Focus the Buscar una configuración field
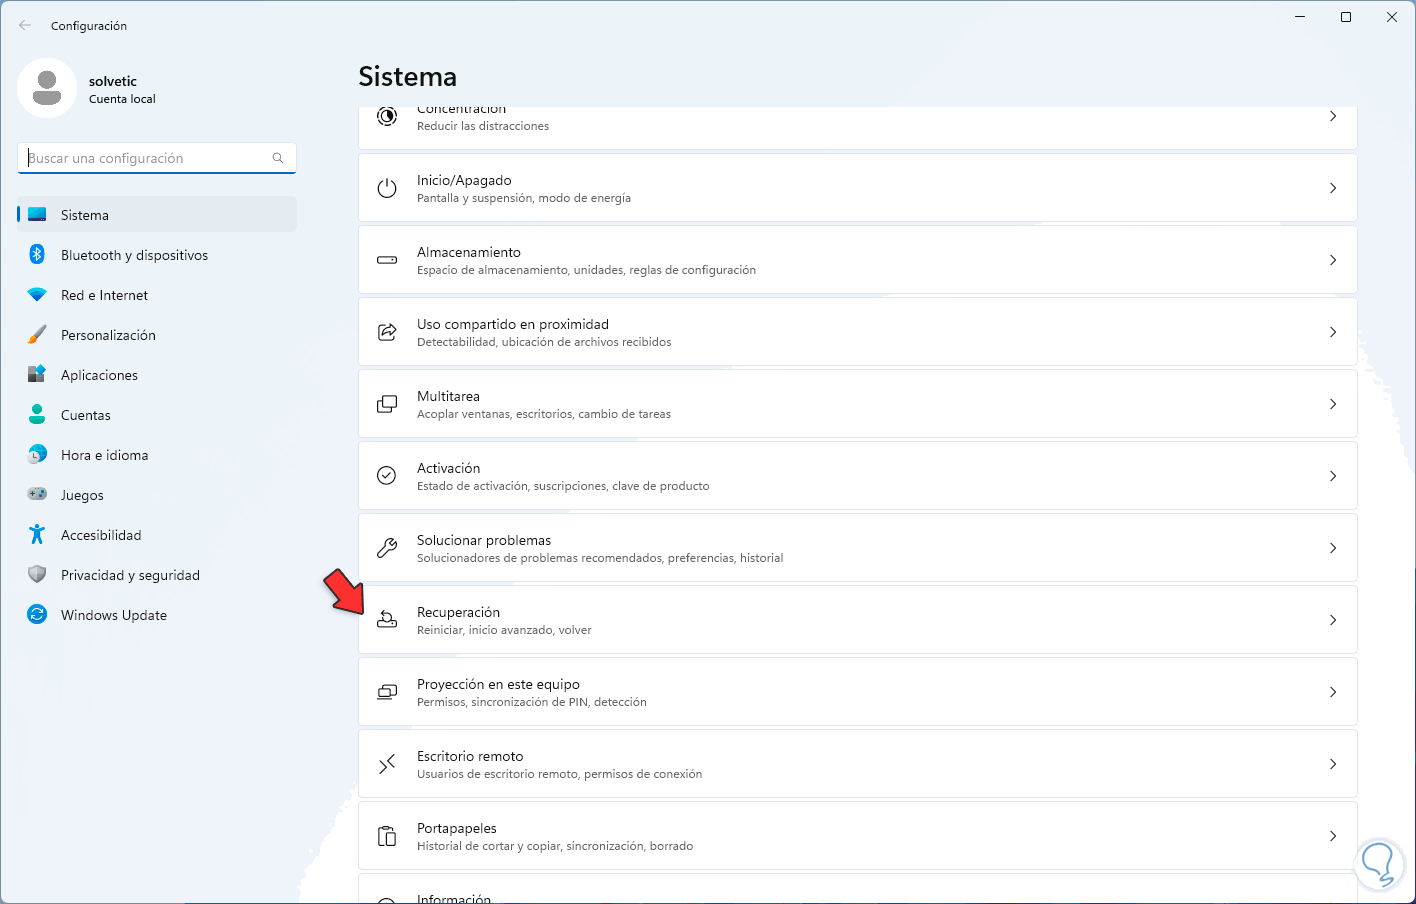 point(147,158)
